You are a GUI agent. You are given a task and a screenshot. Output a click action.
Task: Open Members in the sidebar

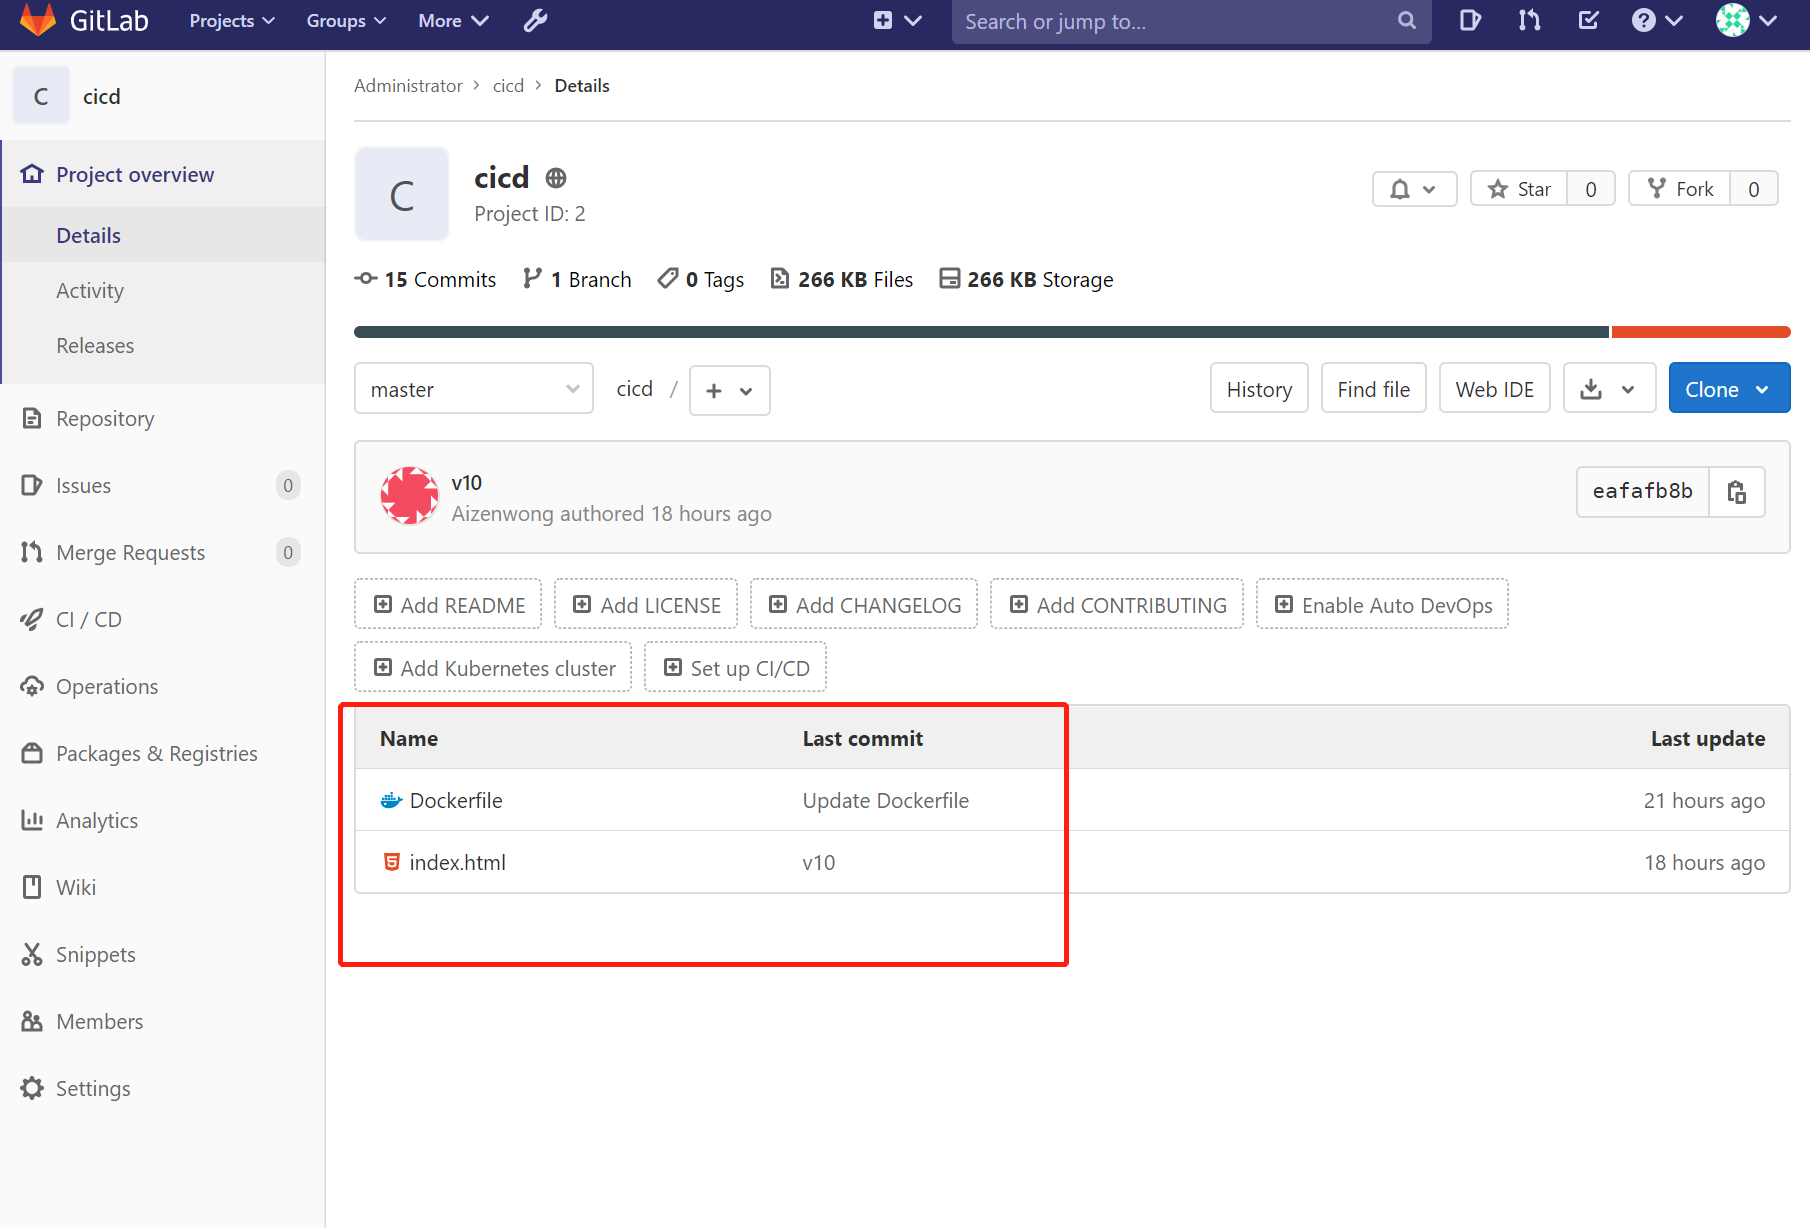[163, 1021]
